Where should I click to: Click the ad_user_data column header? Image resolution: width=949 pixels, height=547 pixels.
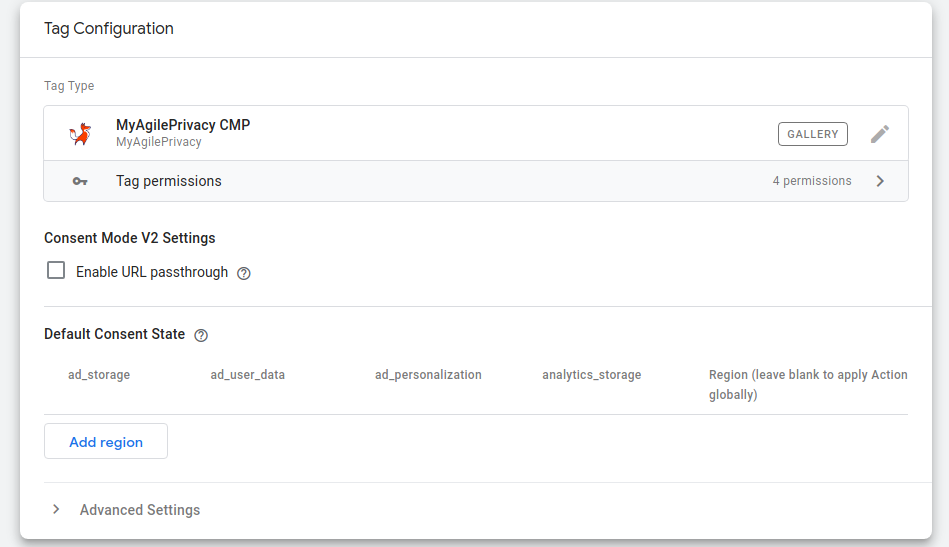[x=248, y=375]
